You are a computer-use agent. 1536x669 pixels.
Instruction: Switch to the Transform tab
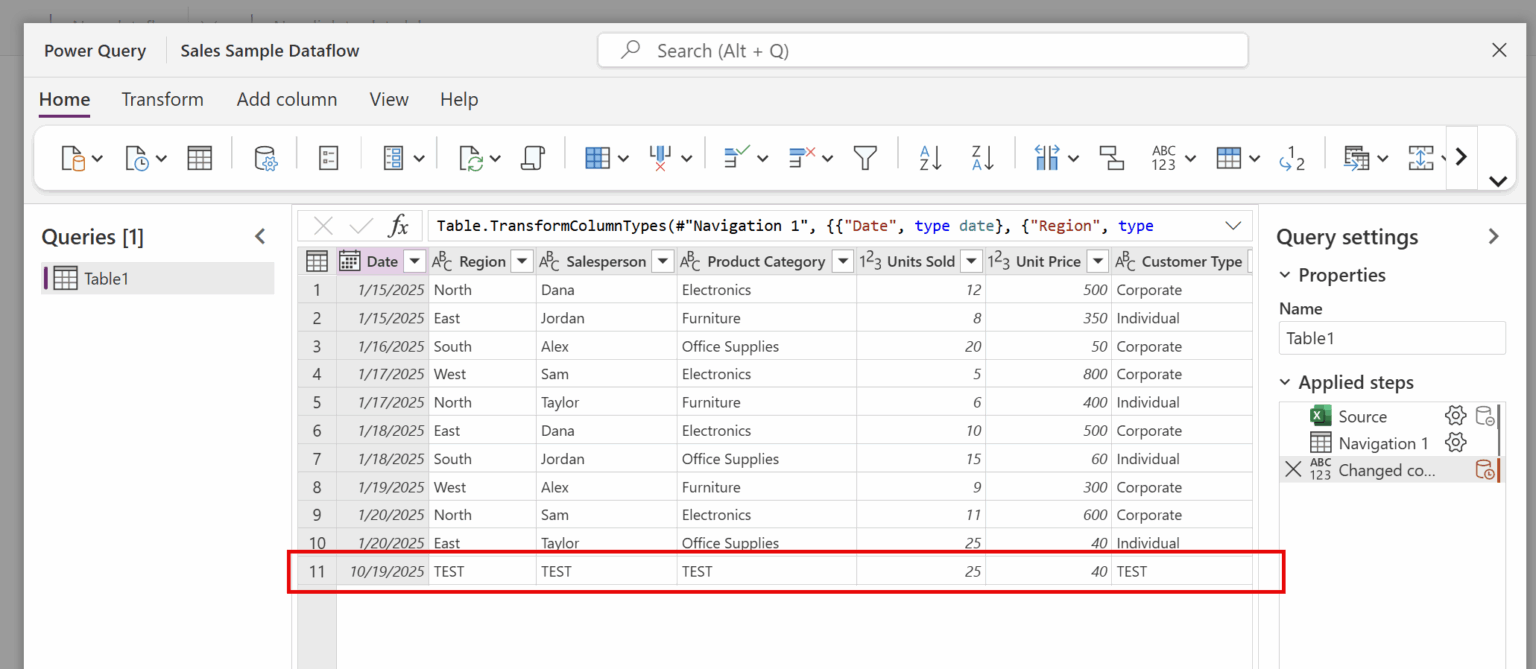click(x=162, y=100)
